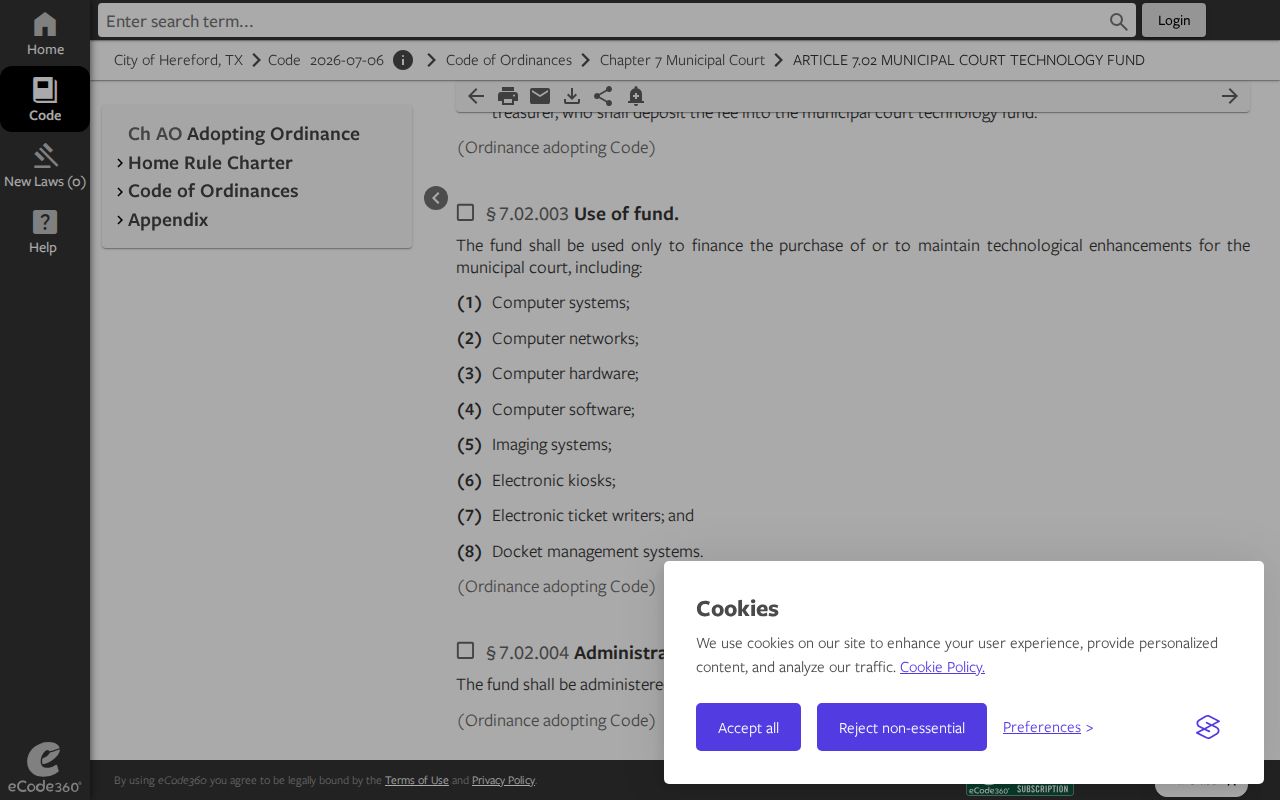Open New Laws gavel icon
The image size is (1280, 800).
pos(45,165)
